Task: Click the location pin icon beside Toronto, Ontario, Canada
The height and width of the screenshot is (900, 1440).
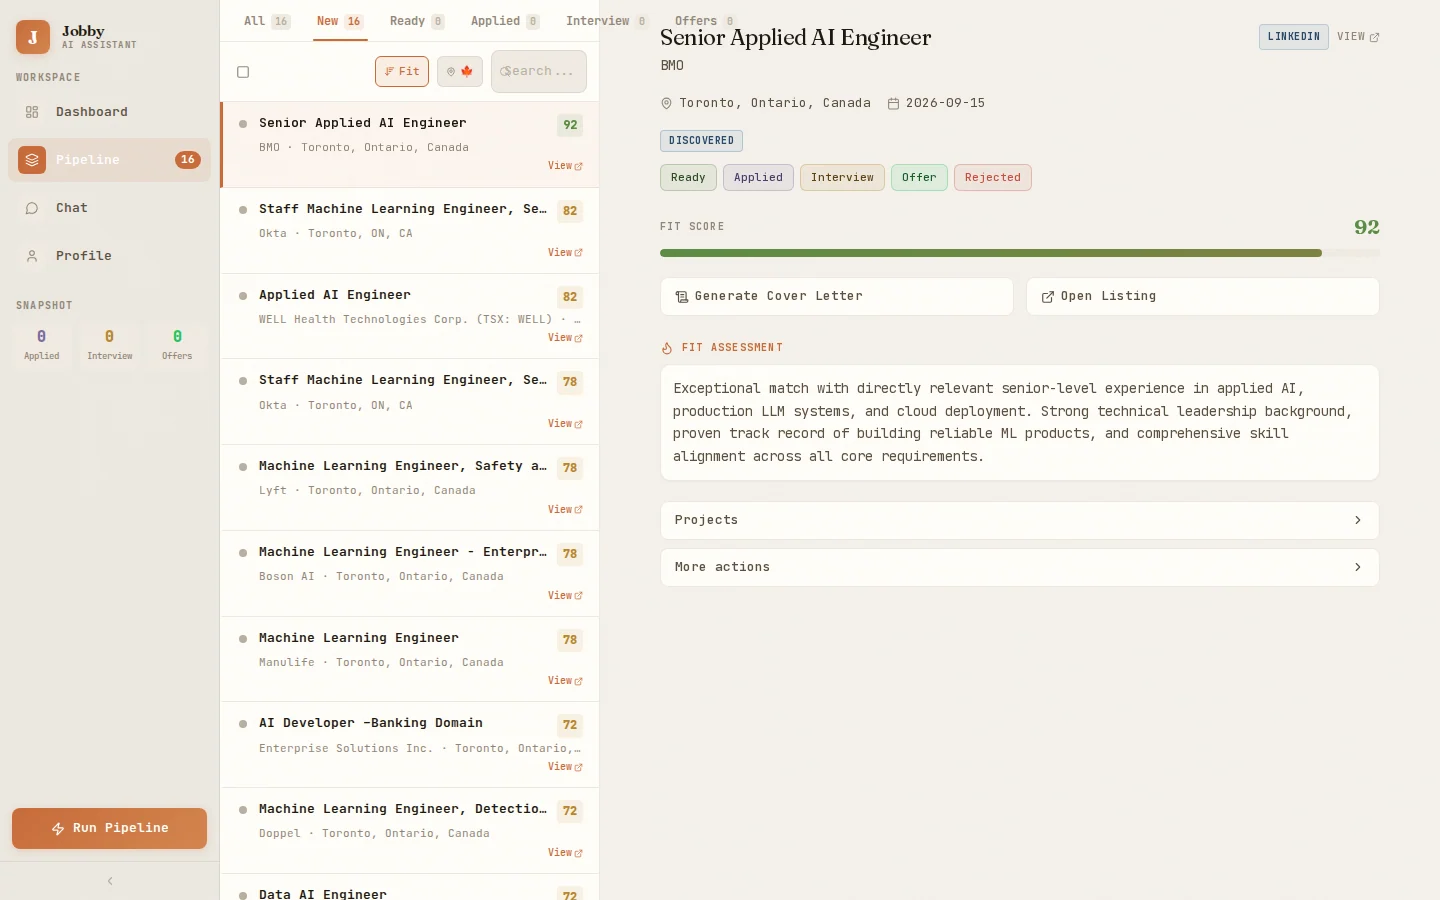Action: (x=666, y=104)
